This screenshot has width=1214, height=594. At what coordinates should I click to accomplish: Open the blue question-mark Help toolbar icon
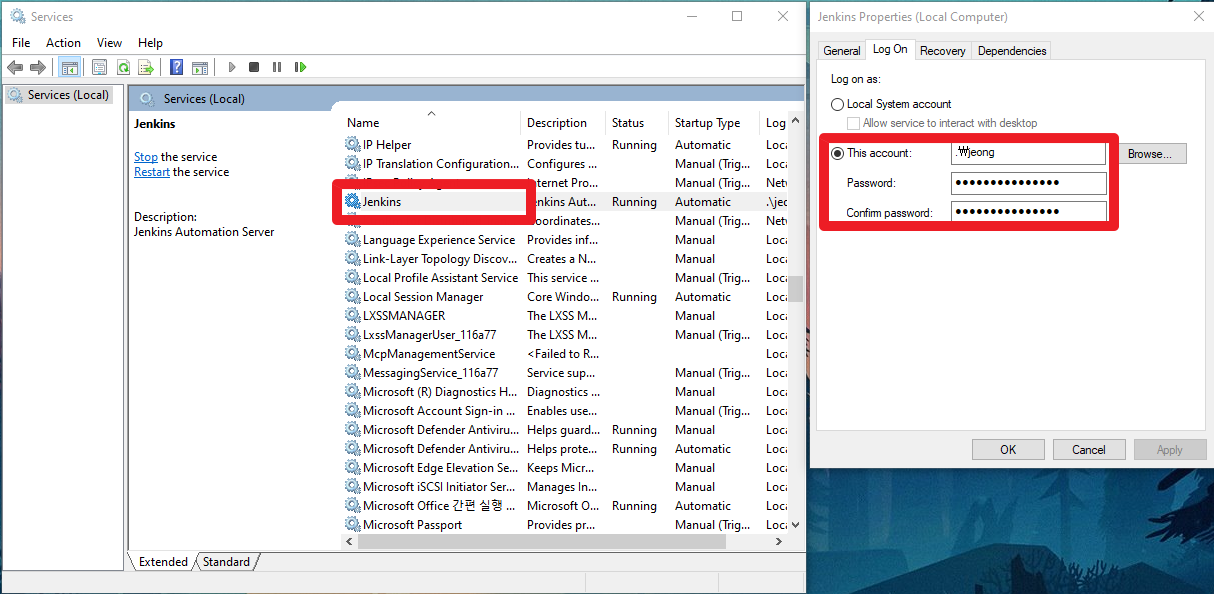[x=176, y=67]
